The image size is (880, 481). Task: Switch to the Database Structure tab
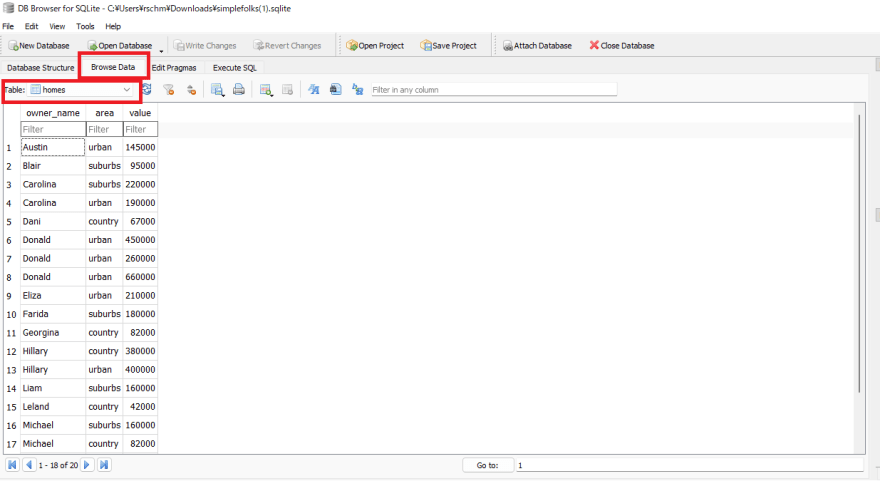pos(40,67)
